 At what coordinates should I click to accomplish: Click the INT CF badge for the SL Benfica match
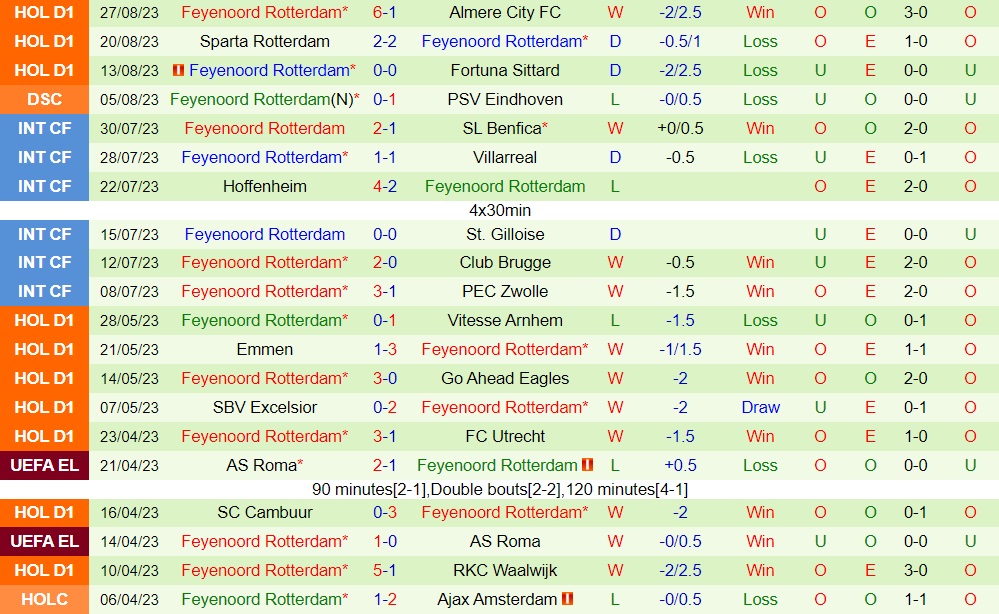(x=45, y=128)
